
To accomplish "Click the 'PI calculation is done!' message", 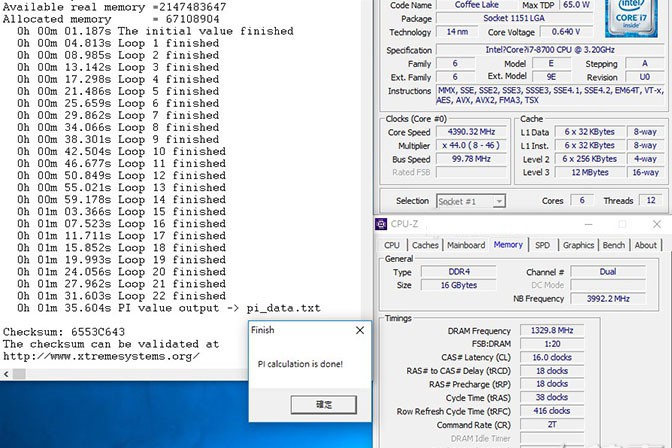I will tap(300, 364).
